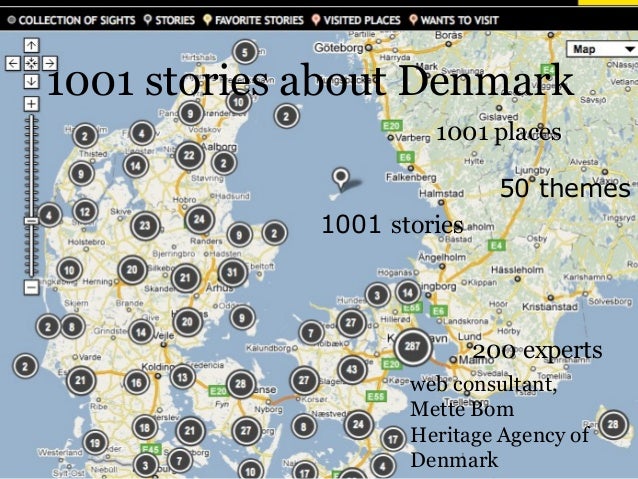Click the Halmstad city label
Viewport: 638px width, 479px height.
[x=441, y=193]
